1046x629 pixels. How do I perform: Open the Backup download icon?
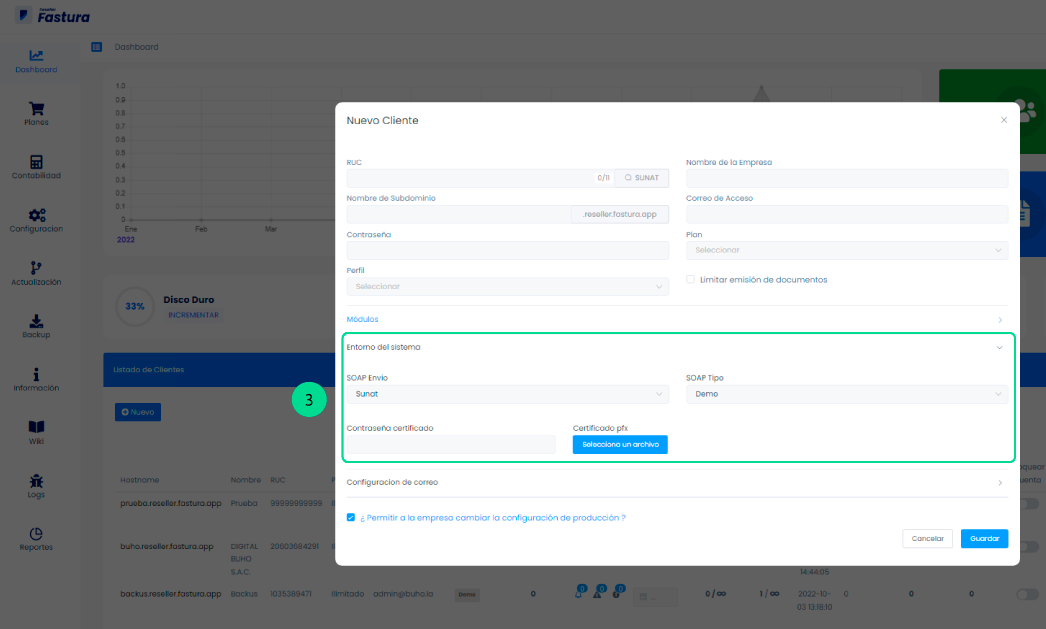[36, 321]
